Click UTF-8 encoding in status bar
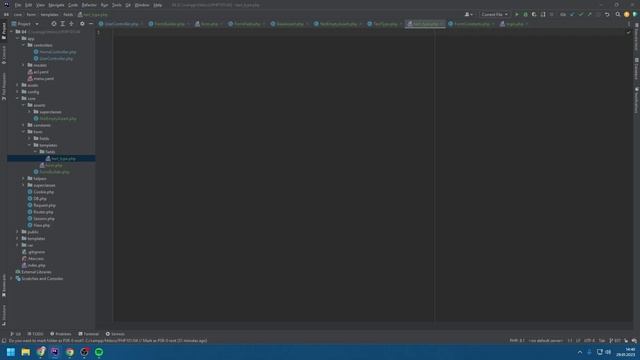Viewport: 640px width, 360px height. click(589, 340)
